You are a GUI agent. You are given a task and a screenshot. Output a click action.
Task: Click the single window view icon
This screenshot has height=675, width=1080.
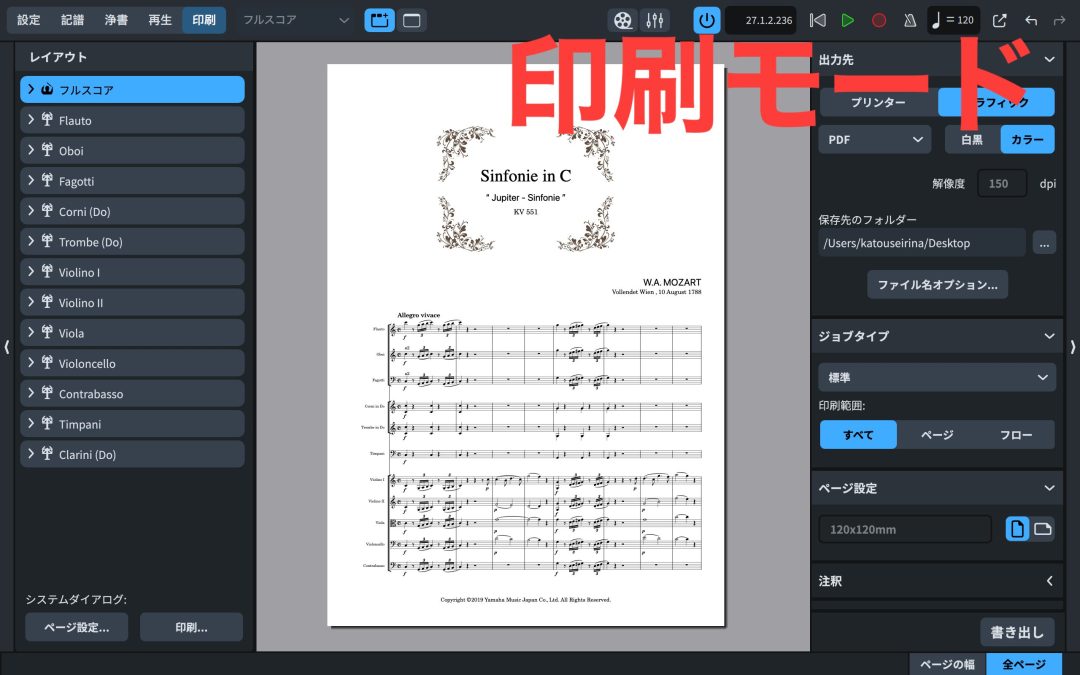click(412, 20)
